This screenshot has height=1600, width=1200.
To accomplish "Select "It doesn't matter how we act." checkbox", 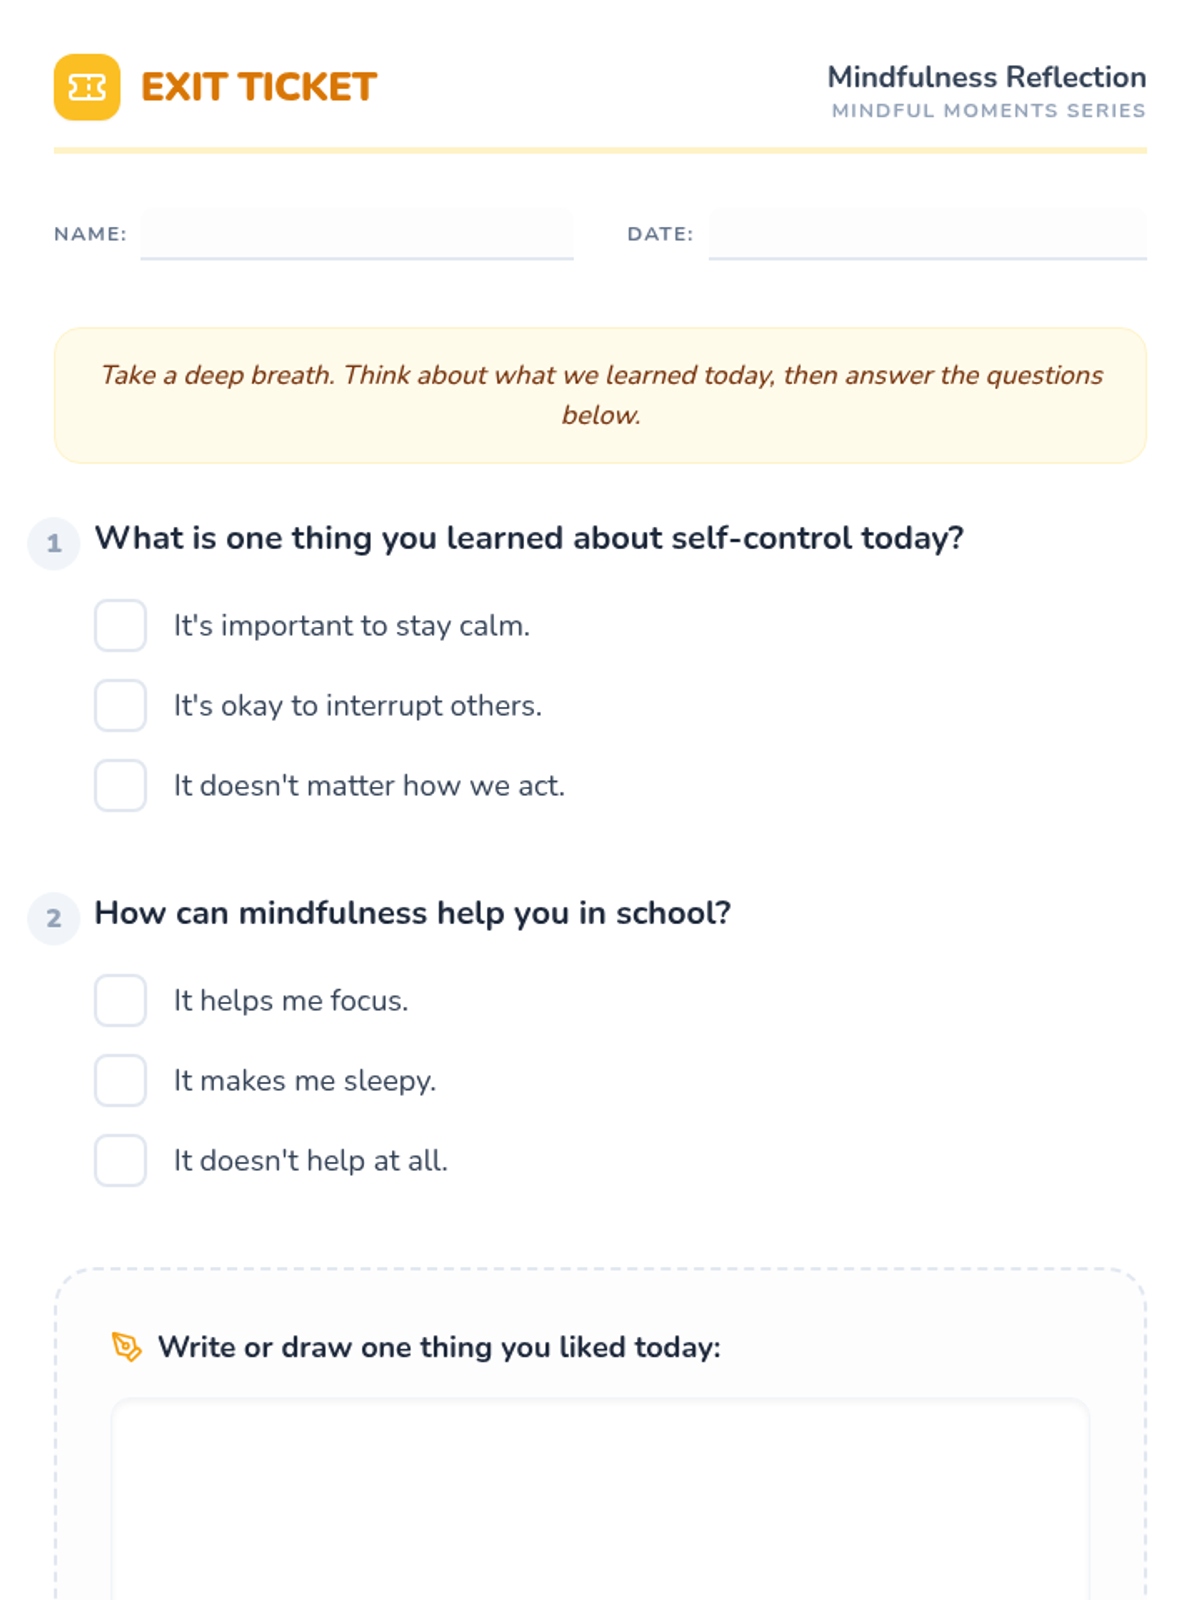I will (121, 785).
